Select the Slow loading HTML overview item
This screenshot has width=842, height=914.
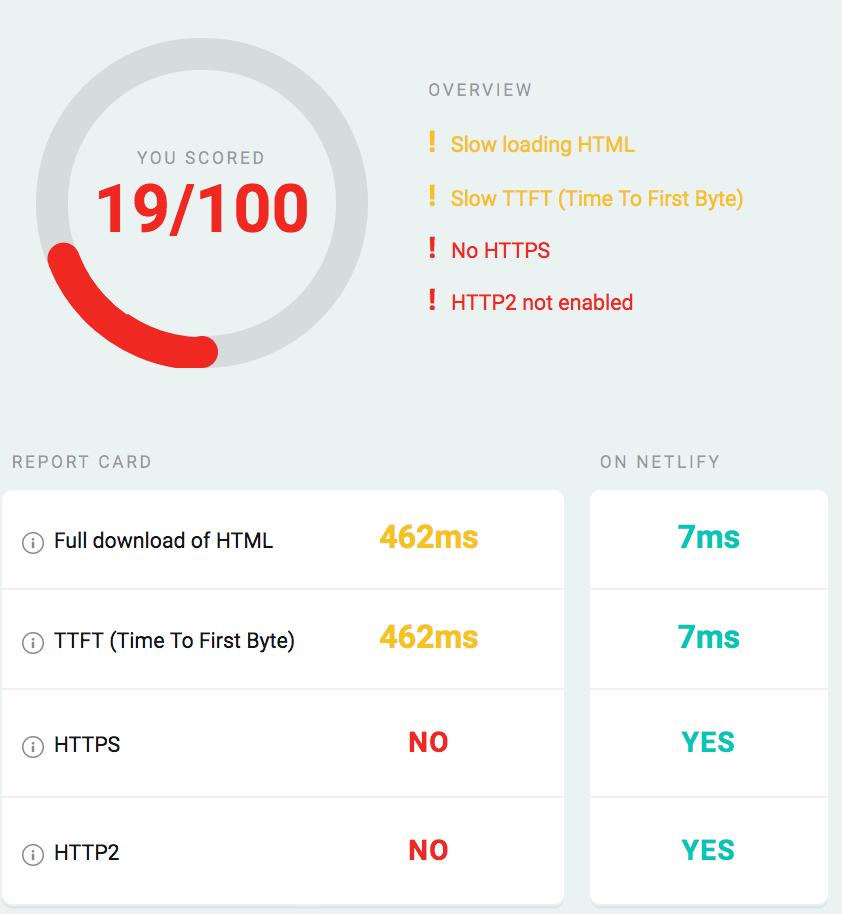point(542,145)
